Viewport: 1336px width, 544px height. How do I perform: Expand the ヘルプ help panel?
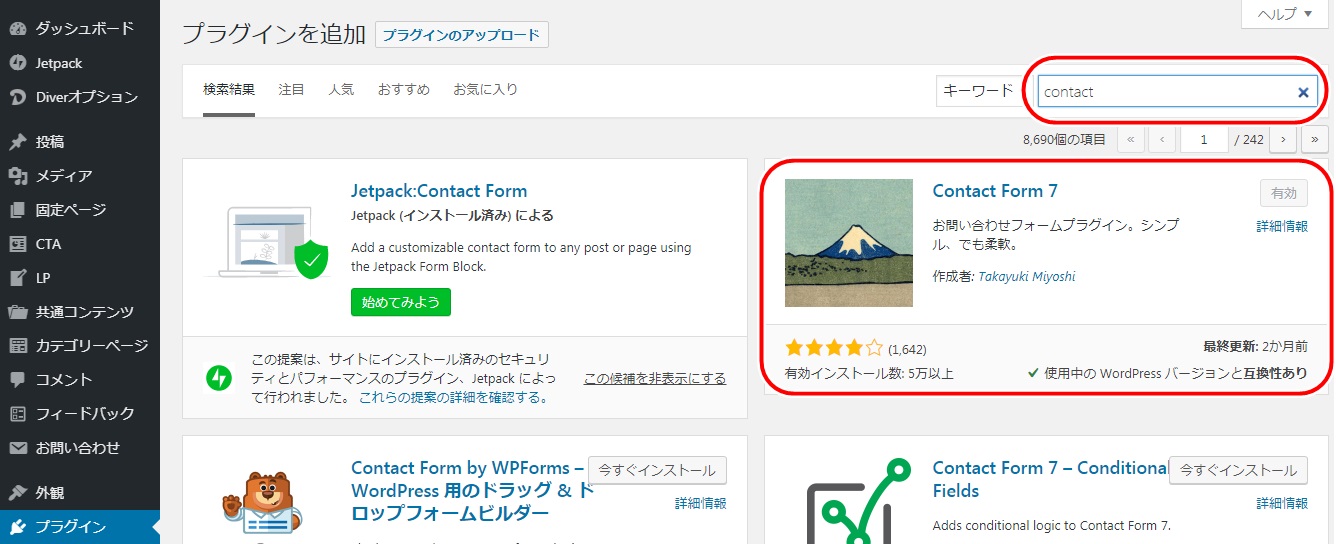1283,14
